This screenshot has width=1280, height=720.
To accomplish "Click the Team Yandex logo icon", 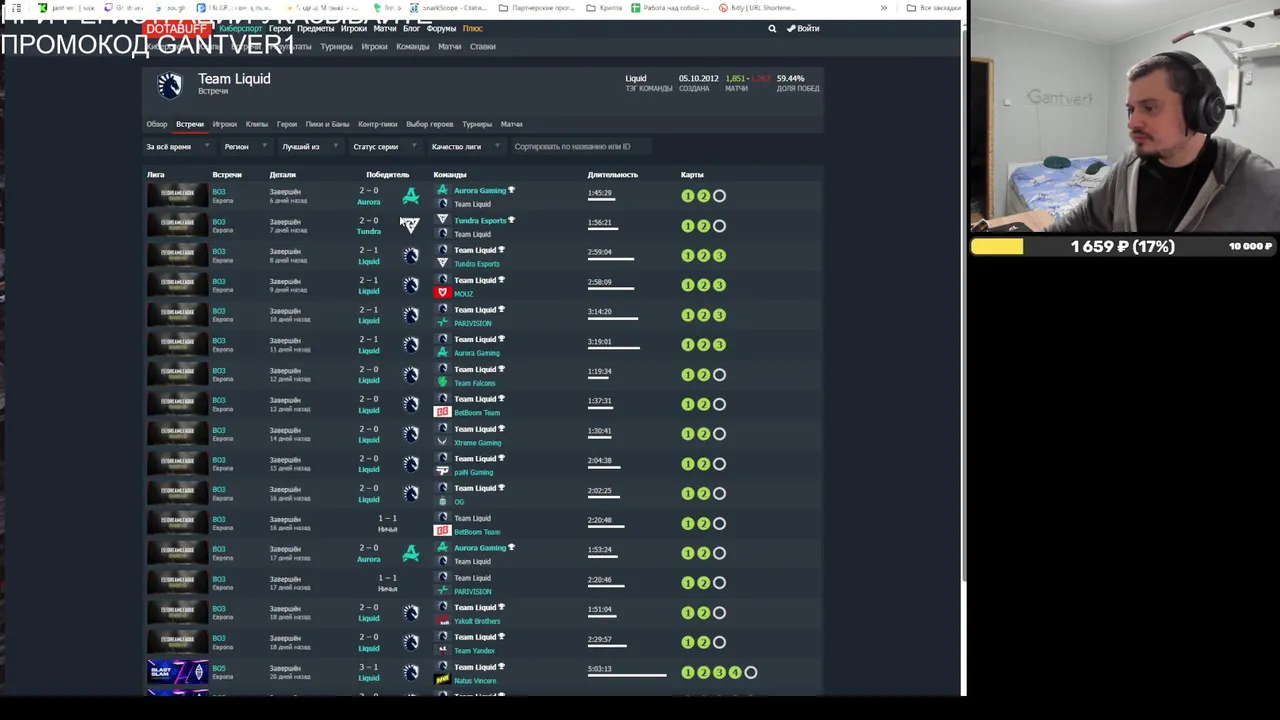I will [442, 650].
